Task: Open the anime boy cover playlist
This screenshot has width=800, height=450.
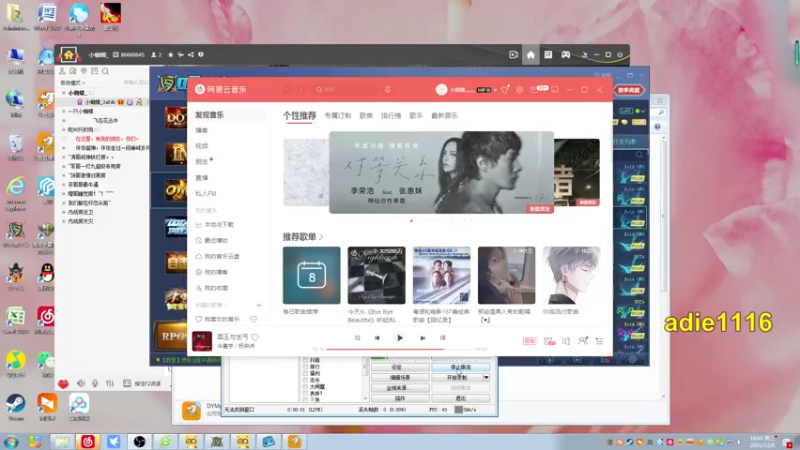Action: point(571,276)
